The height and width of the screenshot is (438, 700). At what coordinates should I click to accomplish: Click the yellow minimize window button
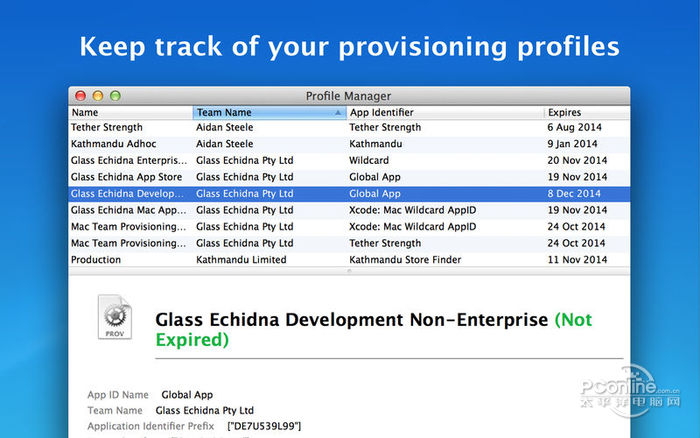click(98, 96)
